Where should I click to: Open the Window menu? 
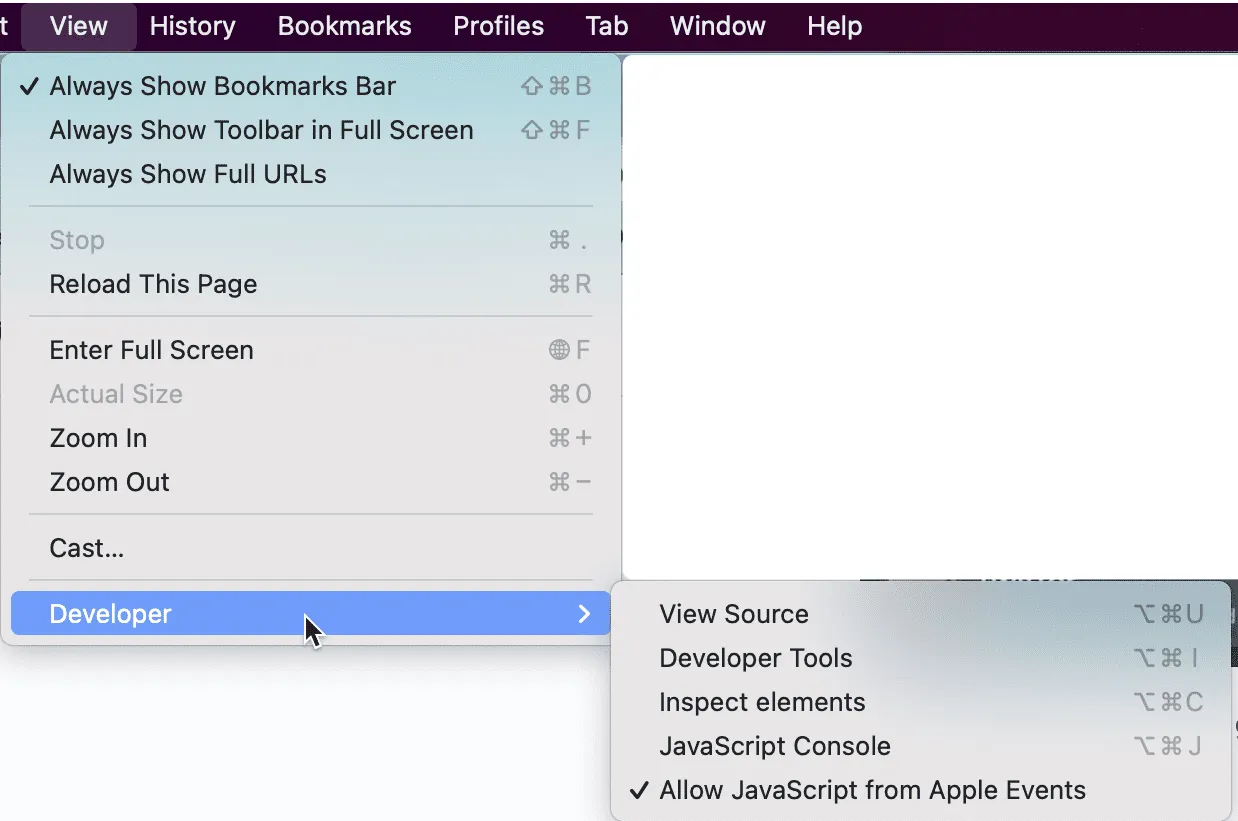(717, 26)
